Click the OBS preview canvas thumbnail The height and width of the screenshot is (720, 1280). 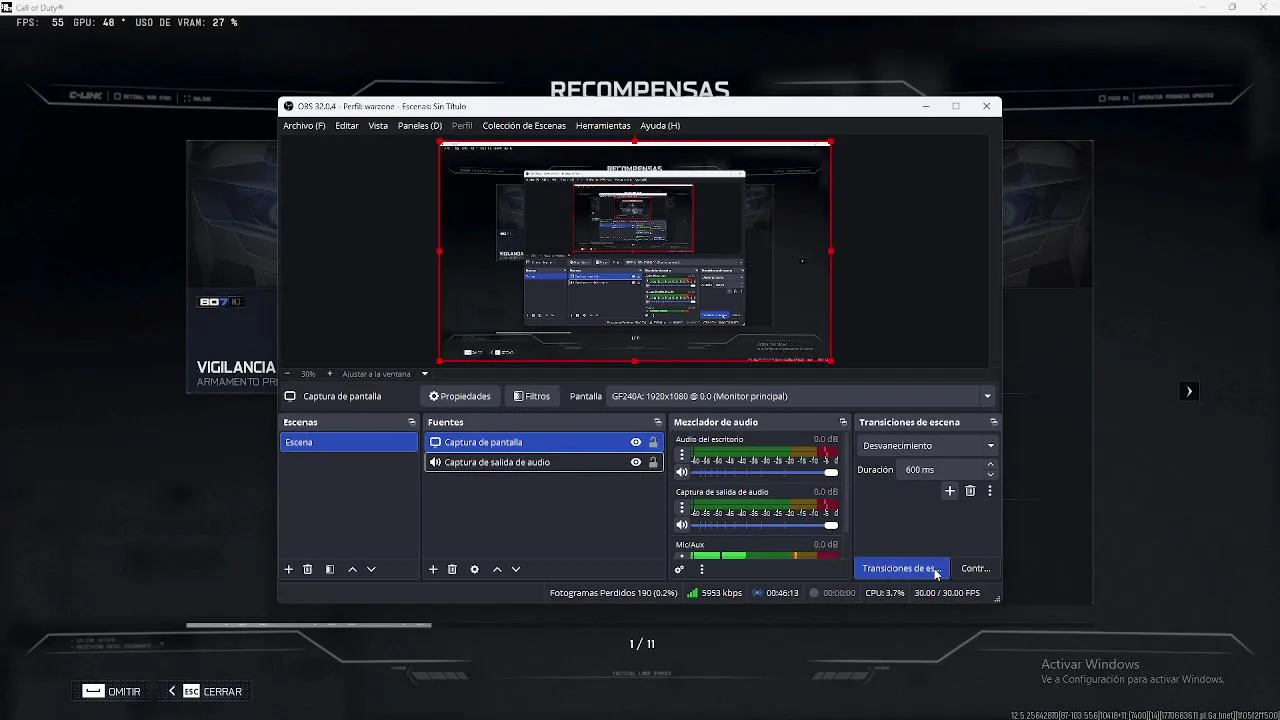pyautogui.click(x=635, y=252)
